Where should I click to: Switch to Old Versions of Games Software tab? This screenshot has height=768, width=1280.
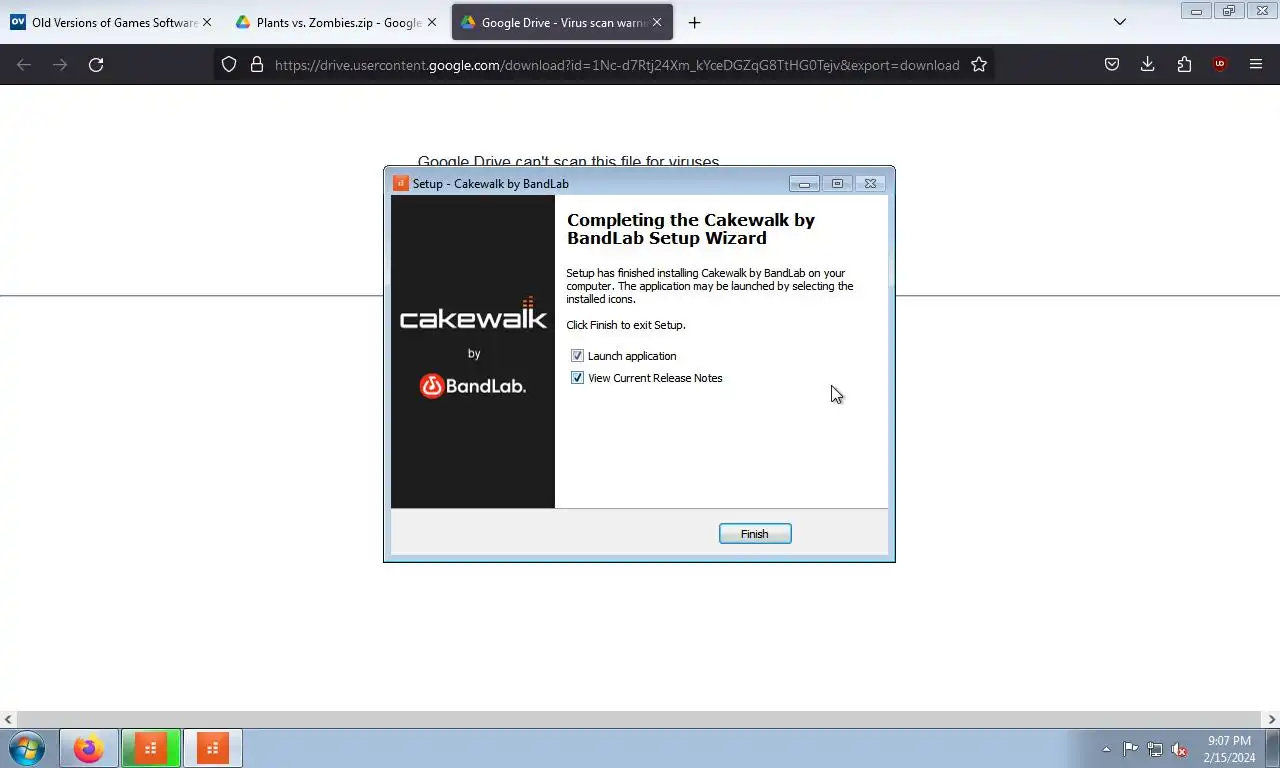pos(104,22)
